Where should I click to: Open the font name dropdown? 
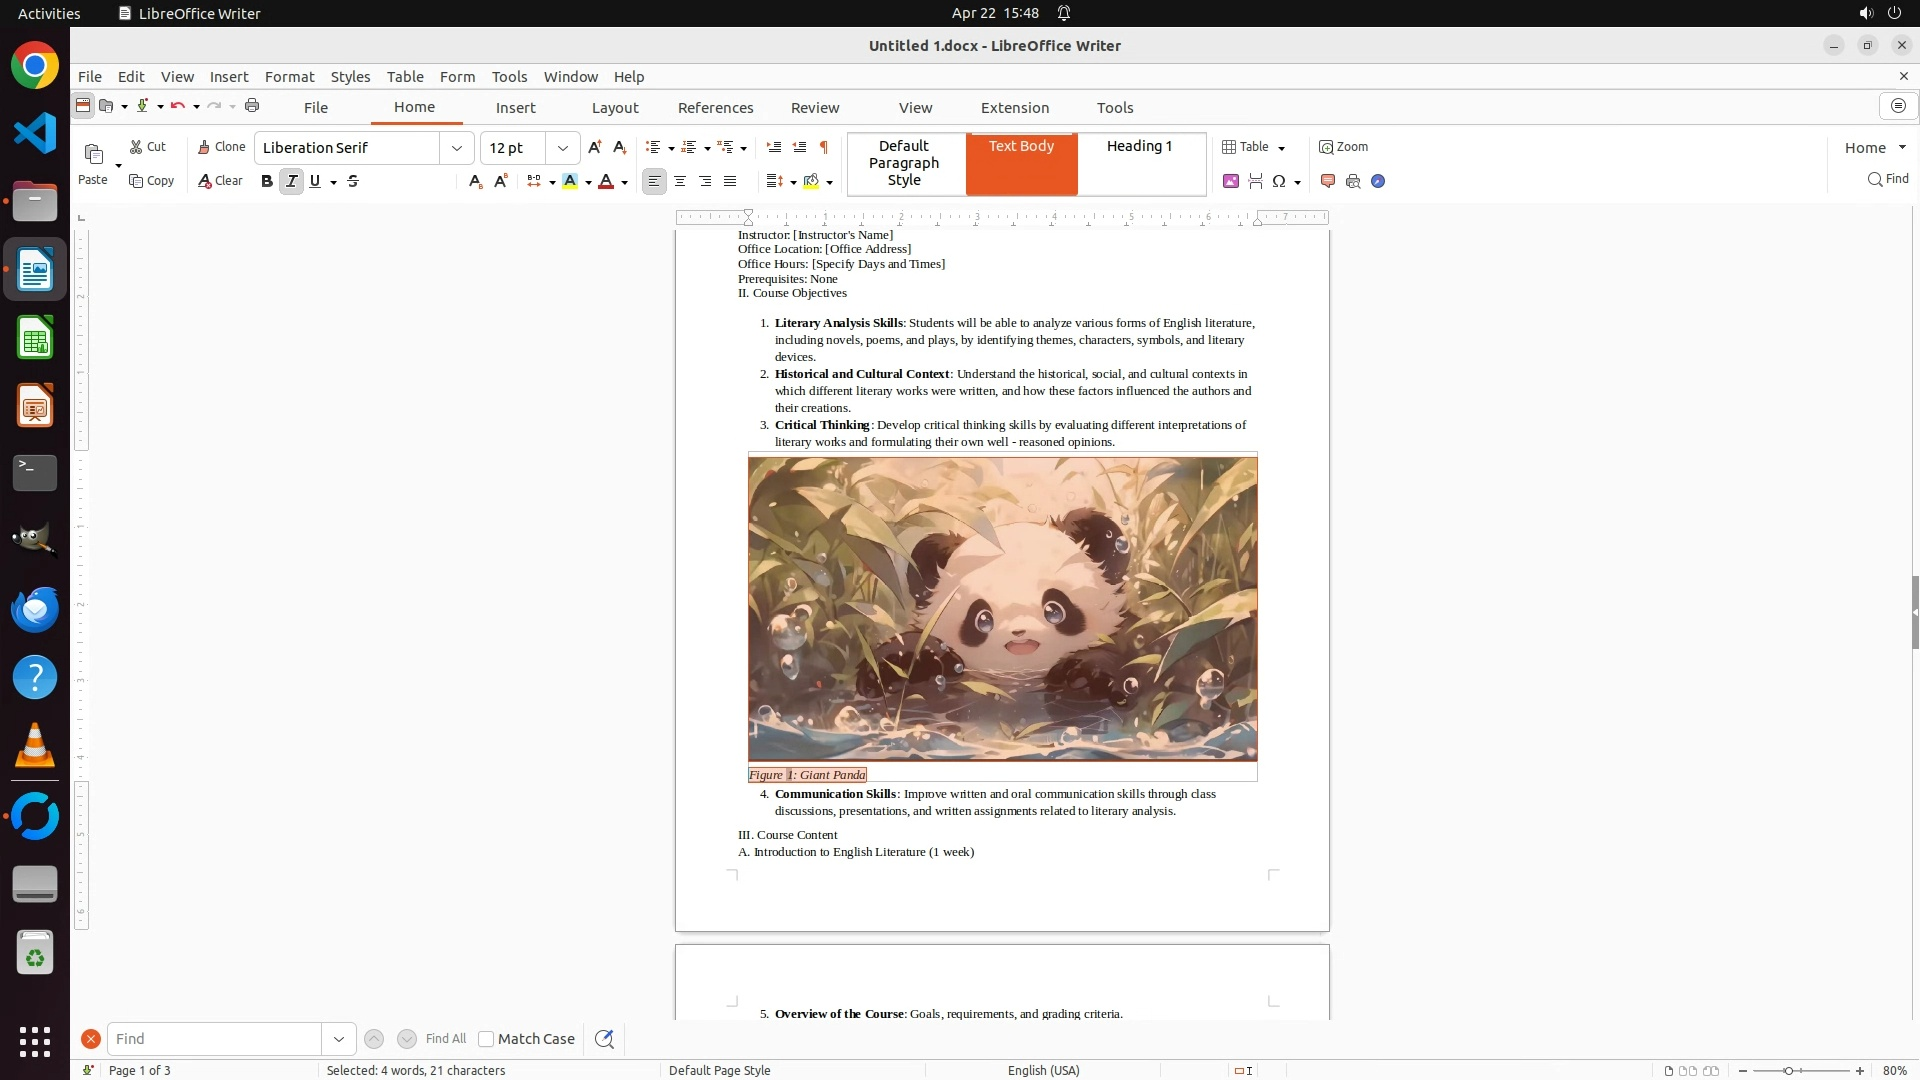(457, 148)
